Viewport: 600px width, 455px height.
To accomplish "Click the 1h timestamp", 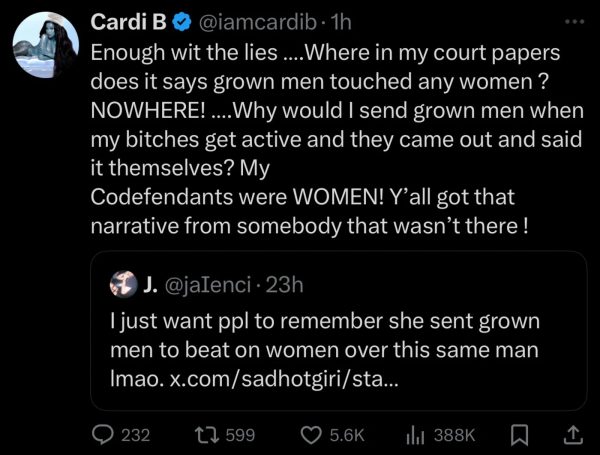I will tap(341, 22).
